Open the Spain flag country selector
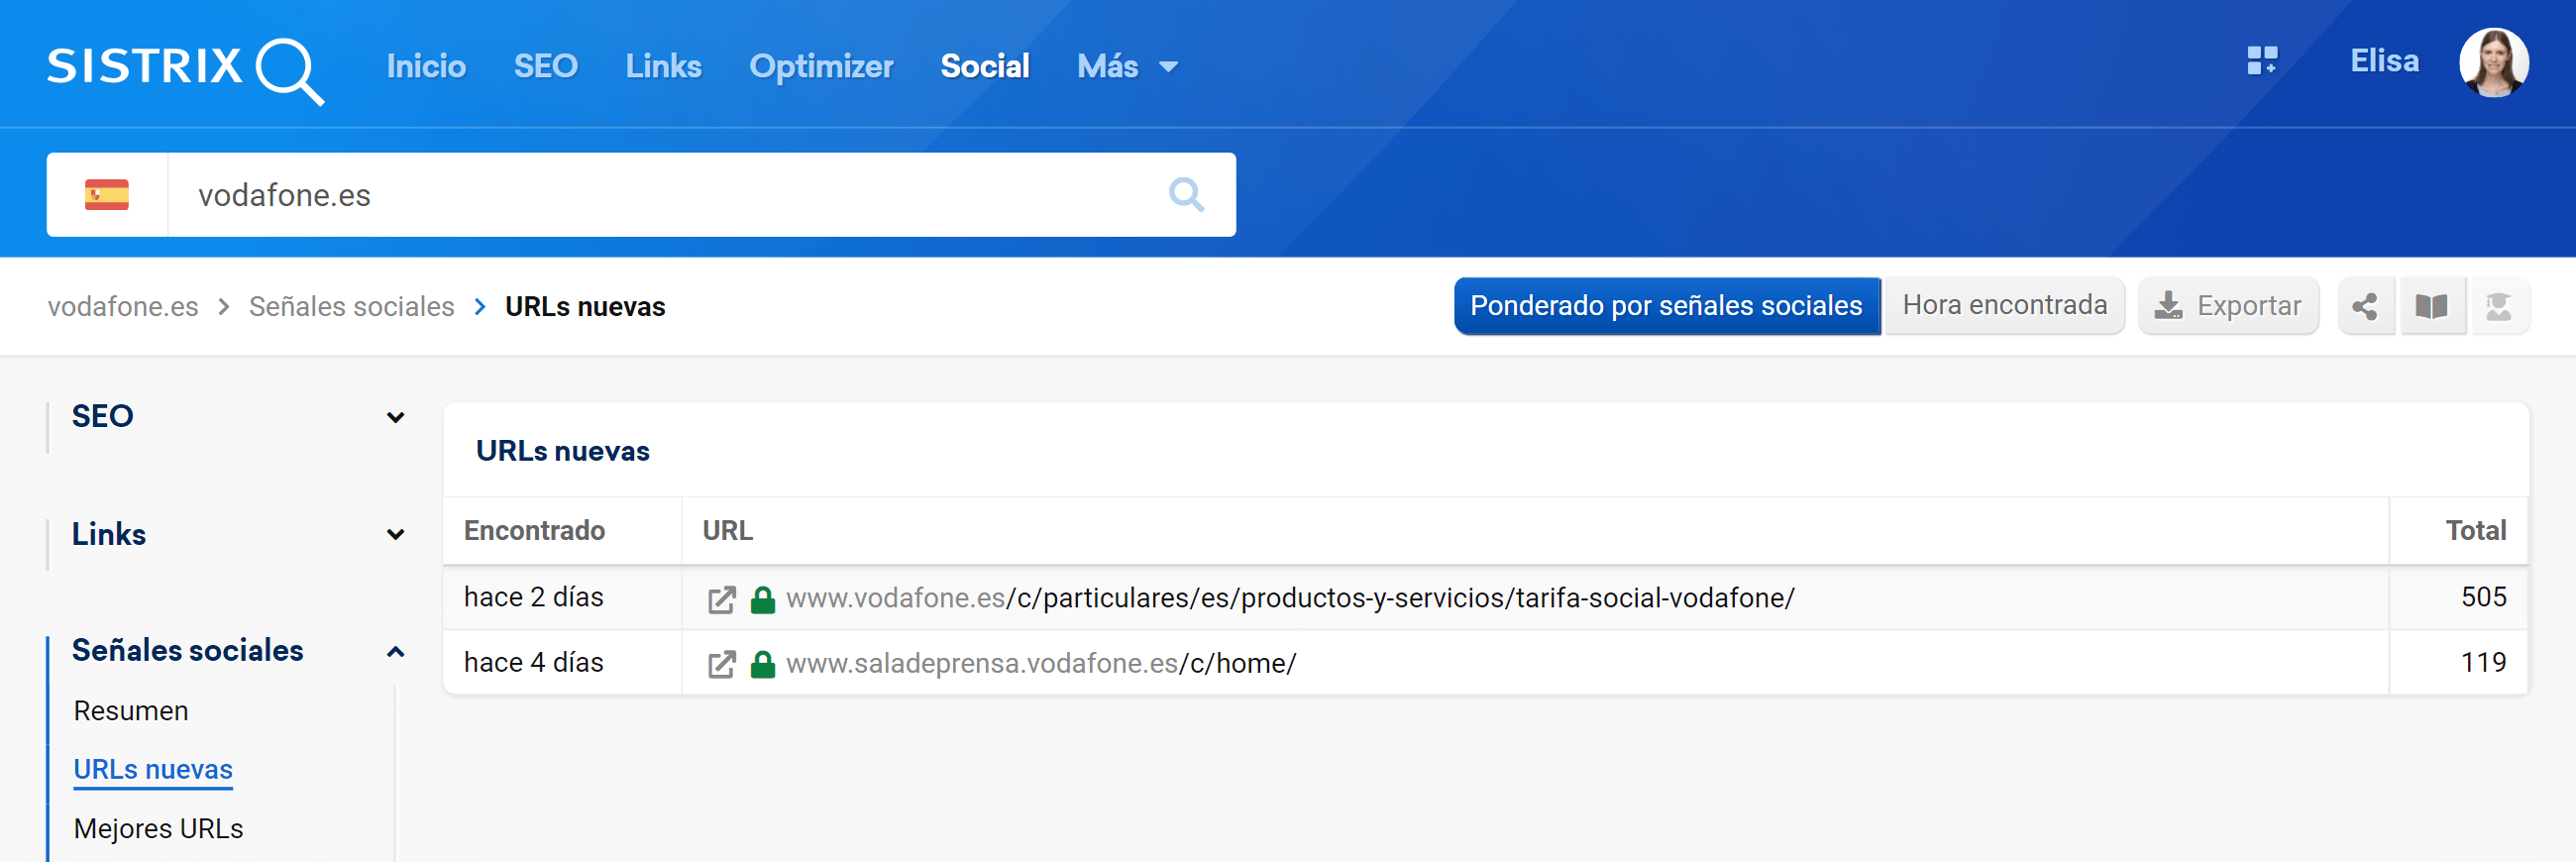Screen dimensions: 2576x862 107,195
